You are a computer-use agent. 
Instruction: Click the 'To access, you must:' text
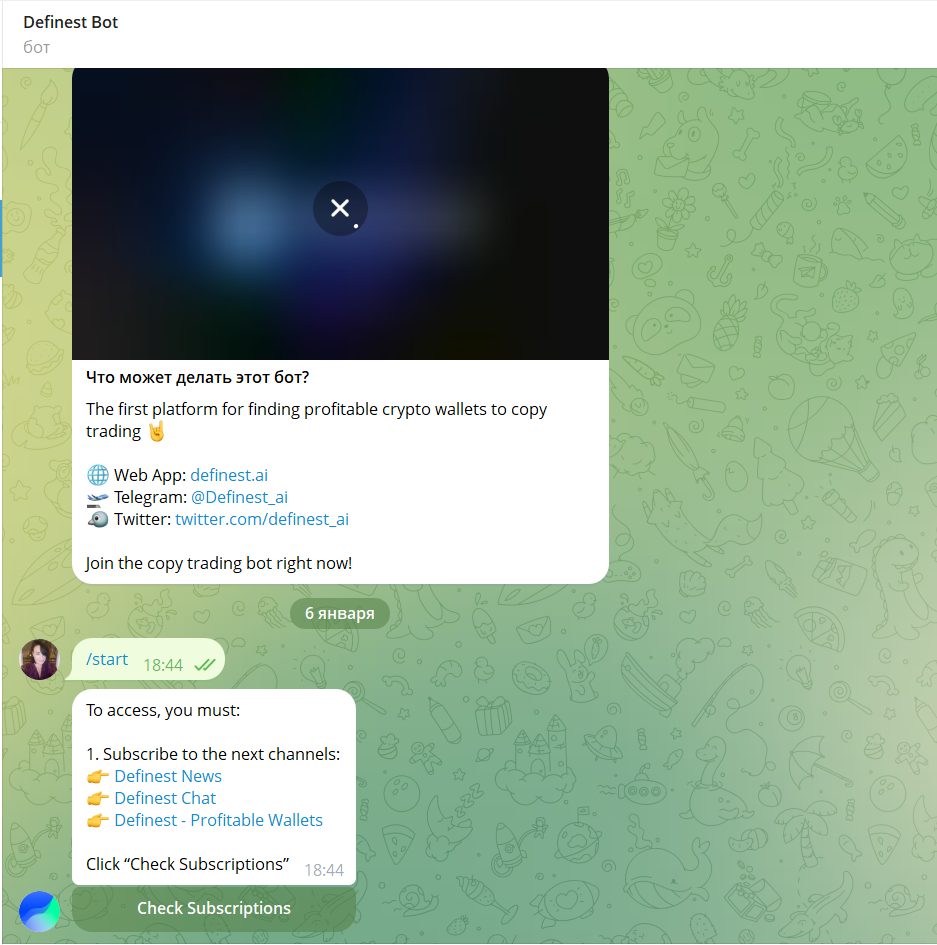point(163,710)
